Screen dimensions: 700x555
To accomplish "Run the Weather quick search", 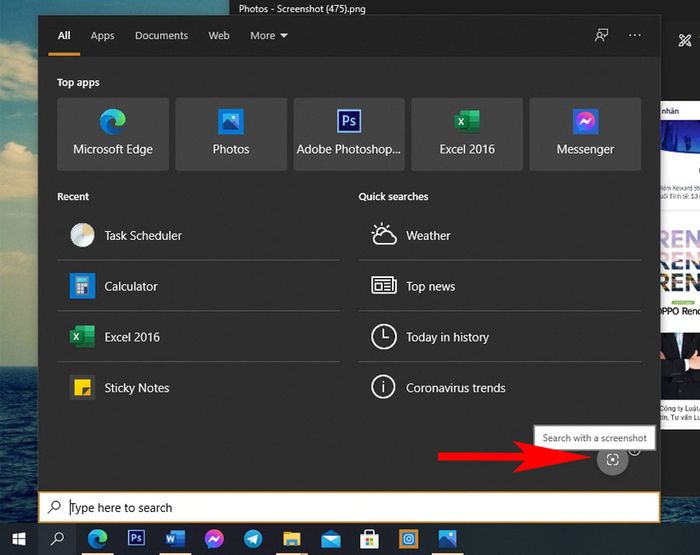I will point(500,235).
